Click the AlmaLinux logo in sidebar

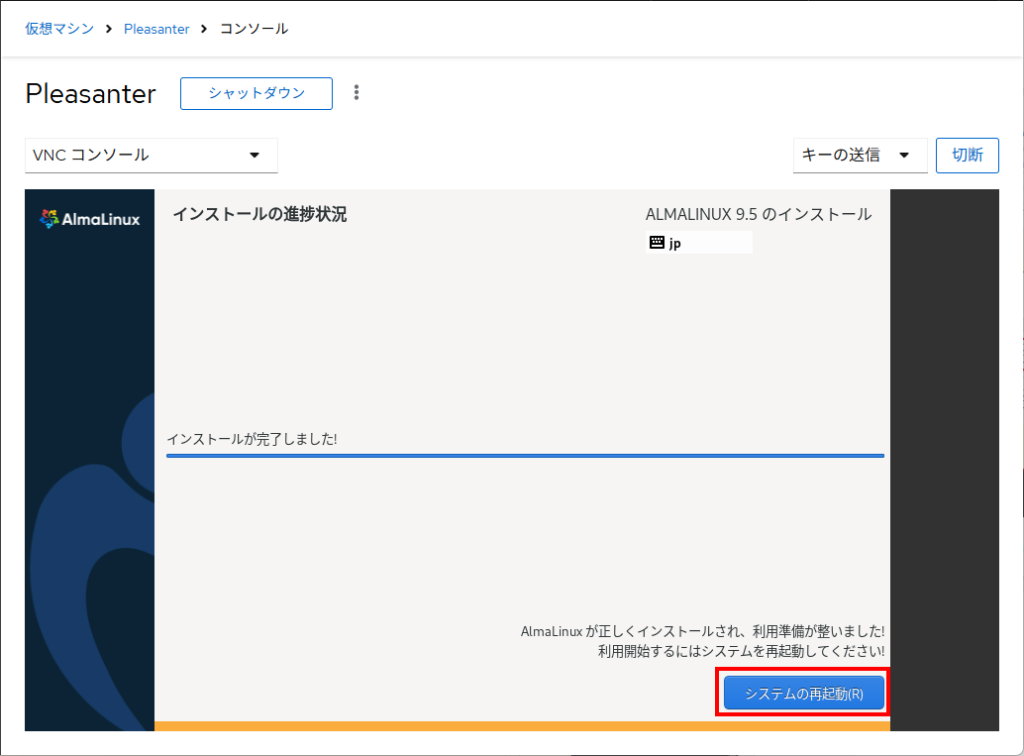point(90,219)
